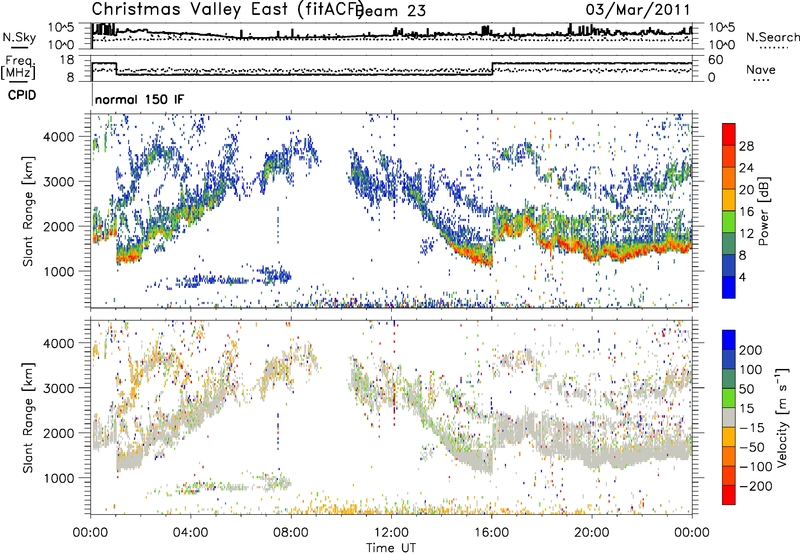Click the normal 150 IF text

(x=139, y=99)
